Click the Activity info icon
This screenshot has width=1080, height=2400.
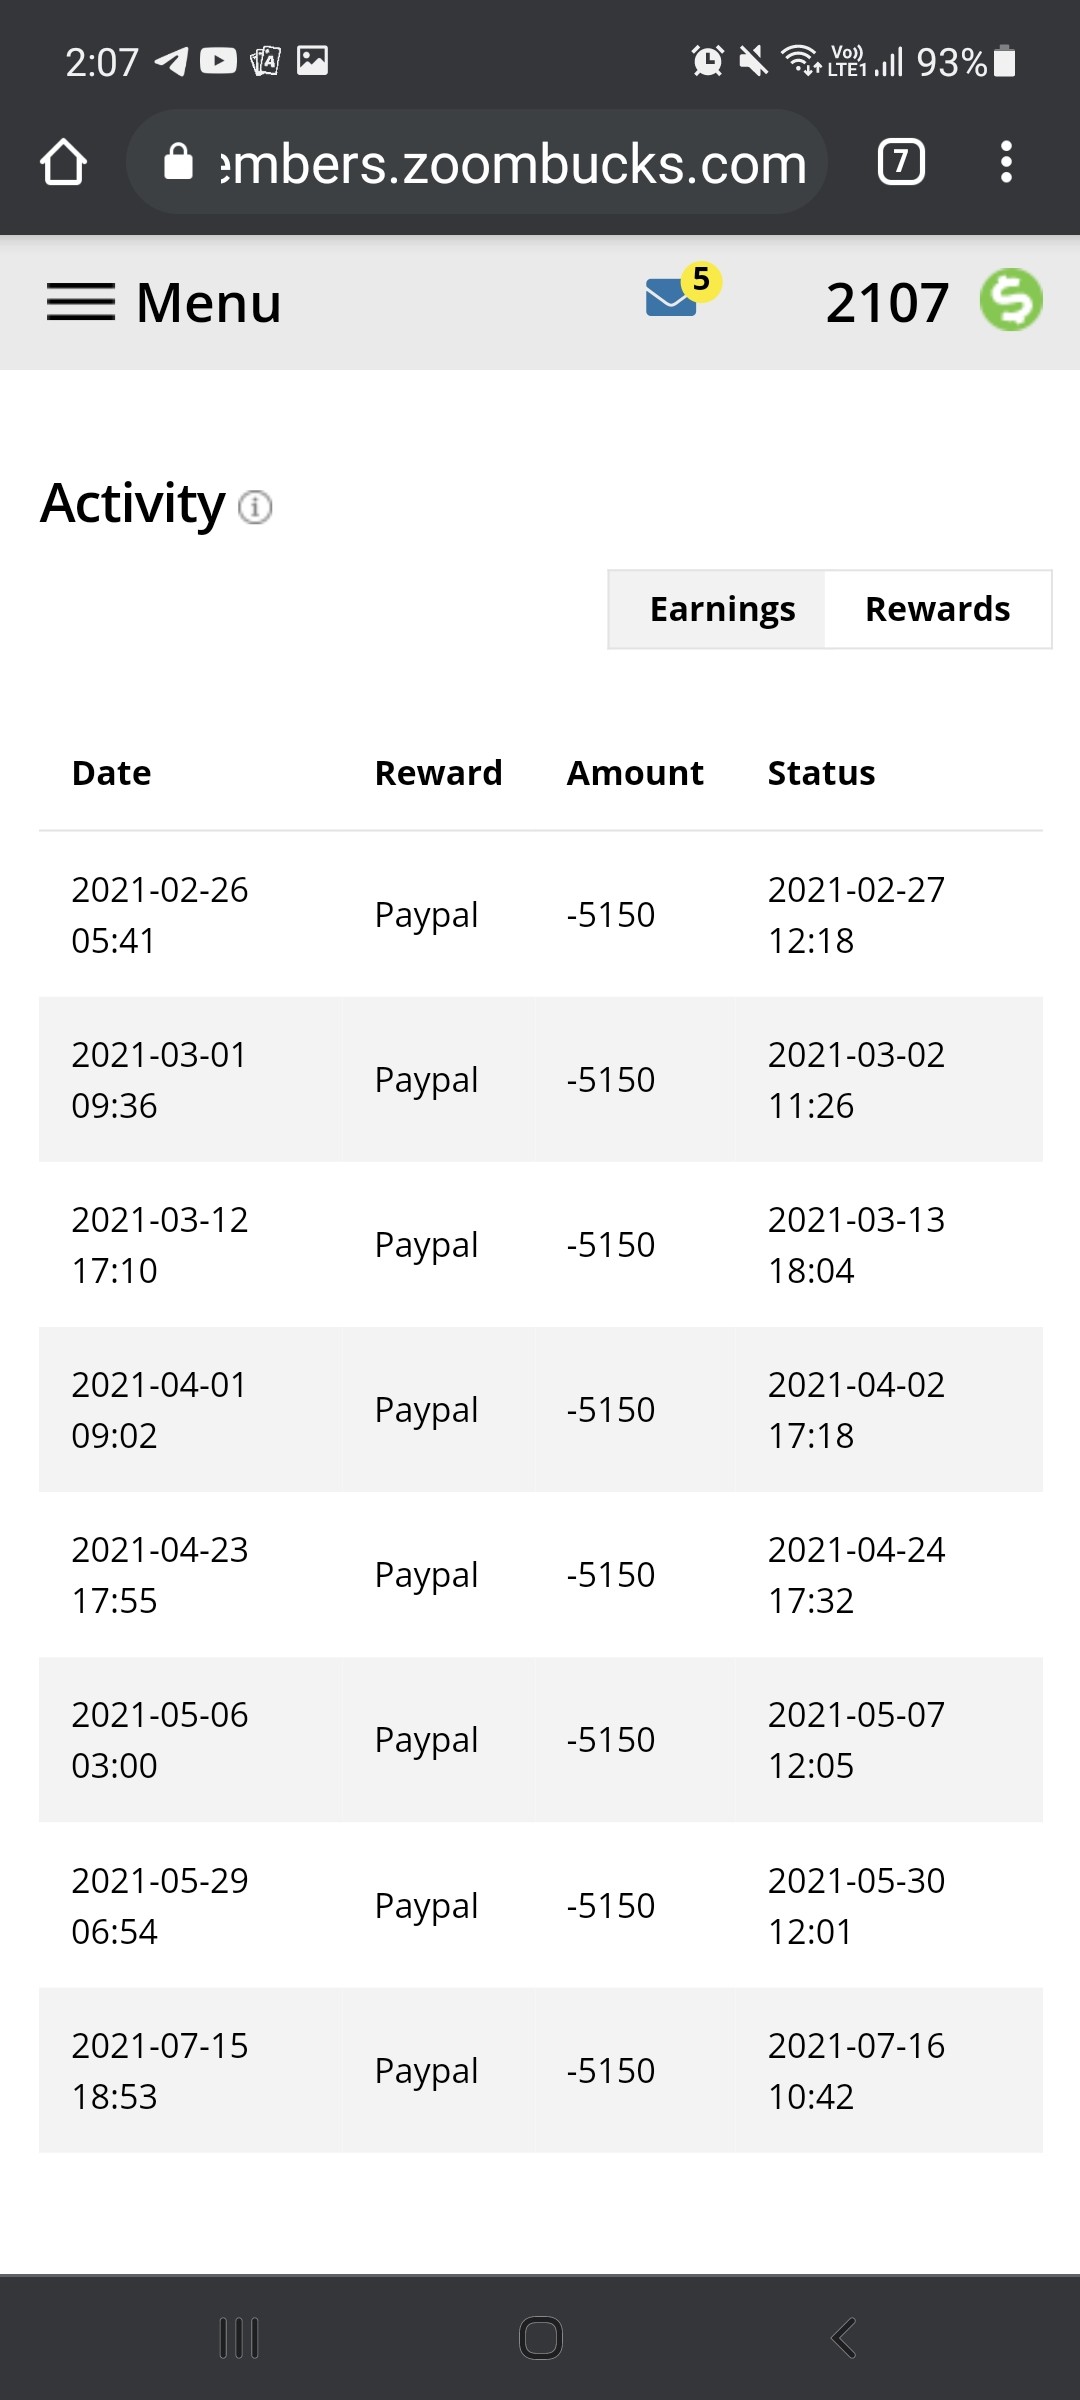pyautogui.click(x=255, y=507)
